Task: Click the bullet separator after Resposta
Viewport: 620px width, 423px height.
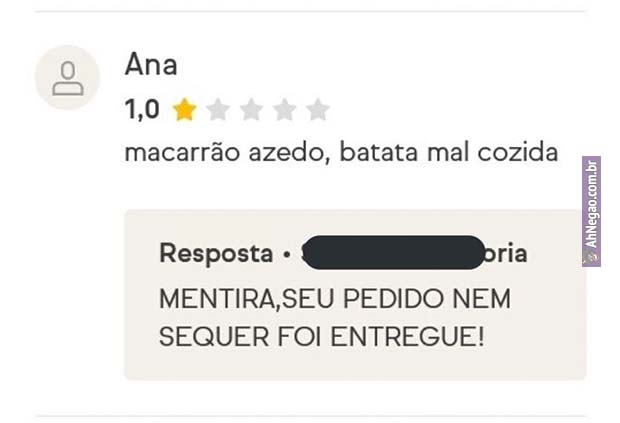Action: point(287,254)
